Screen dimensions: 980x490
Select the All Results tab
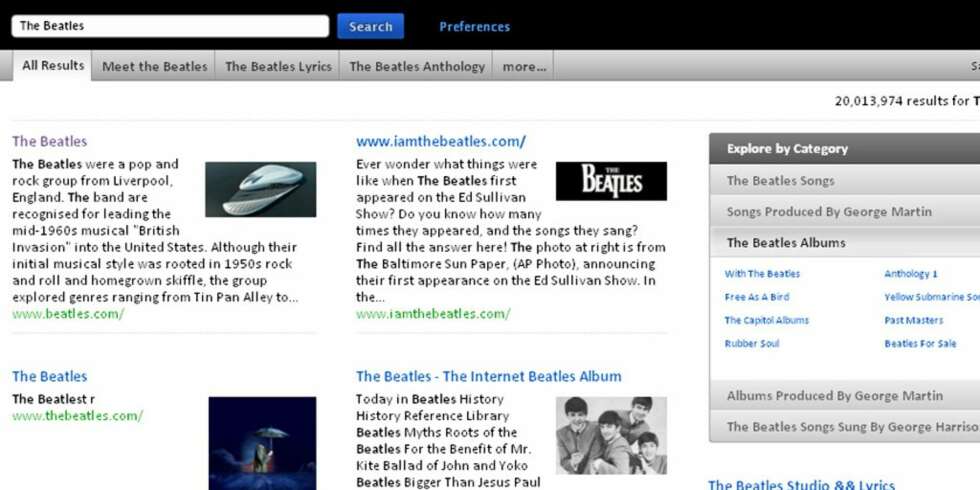(x=52, y=66)
